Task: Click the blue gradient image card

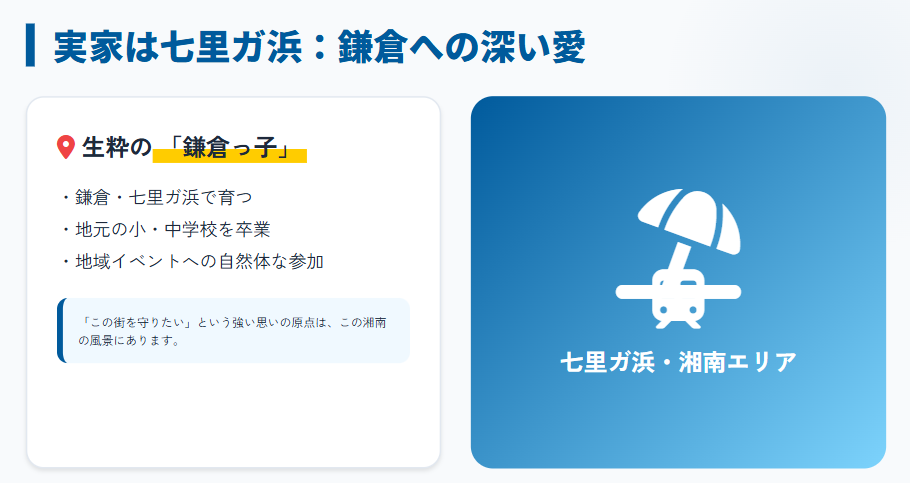Action: pos(678,282)
